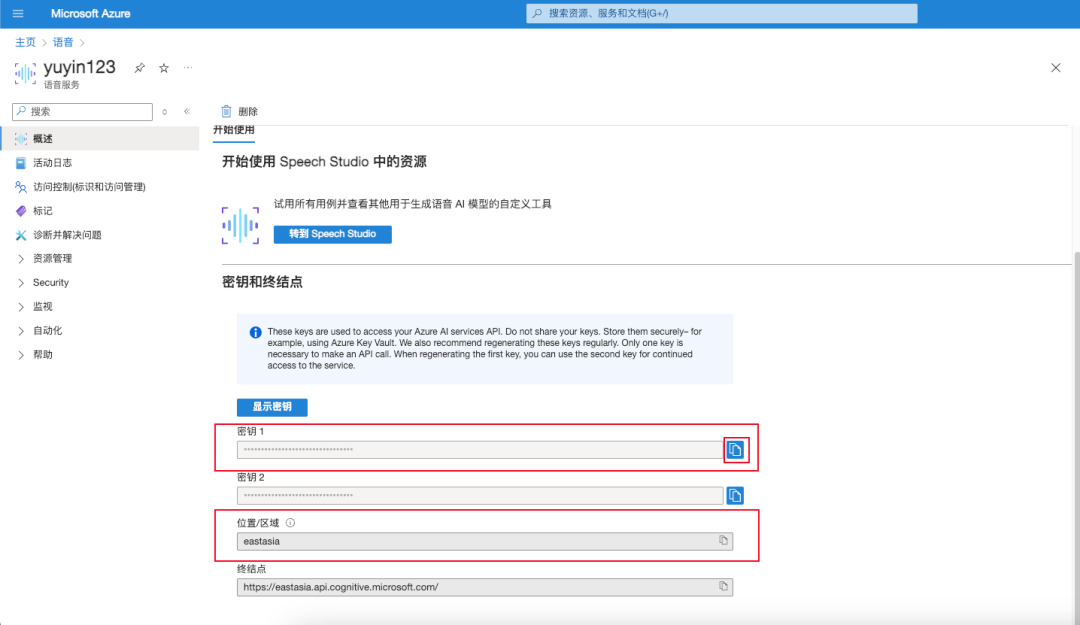Copy 密钥 2 to clipboard
The height and width of the screenshot is (625, 1080).
point(735,495)
